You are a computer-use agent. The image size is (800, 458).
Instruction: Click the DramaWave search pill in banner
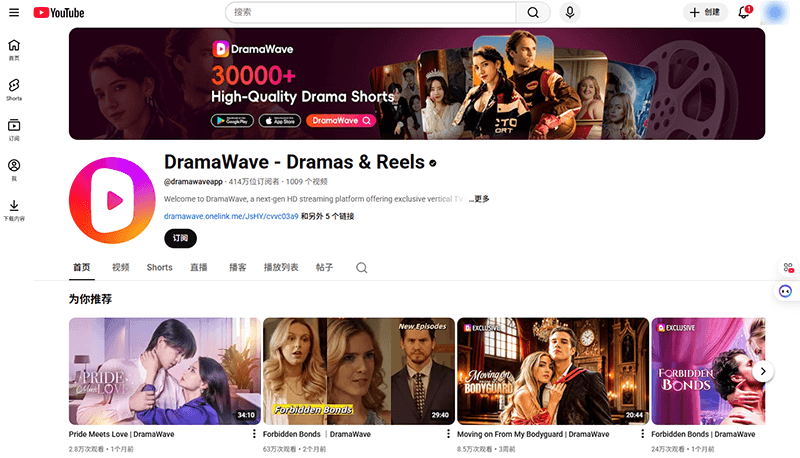[341, 121]
